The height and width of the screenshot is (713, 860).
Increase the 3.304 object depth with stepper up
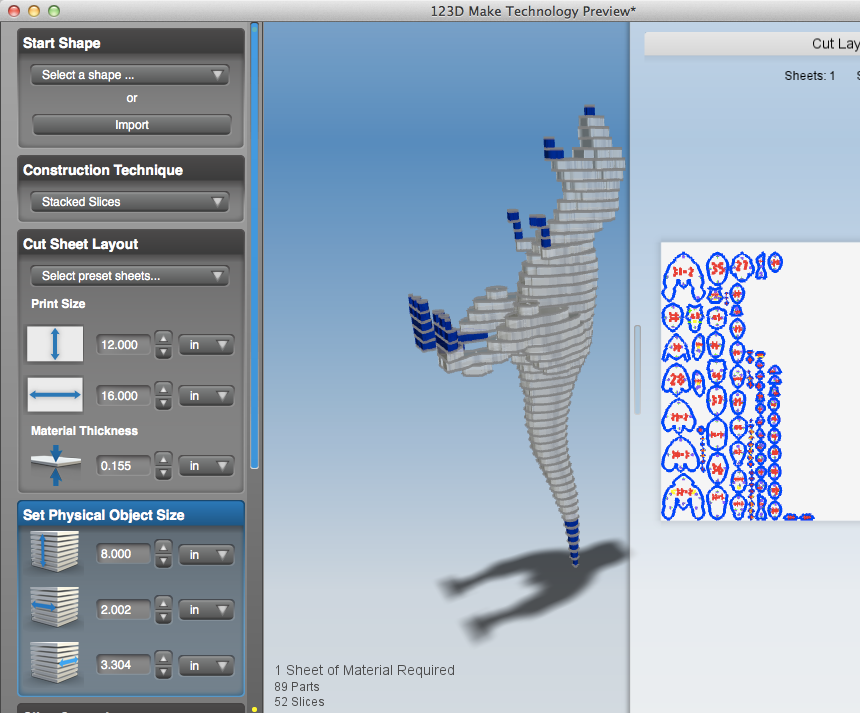click(x=163, y=658)
